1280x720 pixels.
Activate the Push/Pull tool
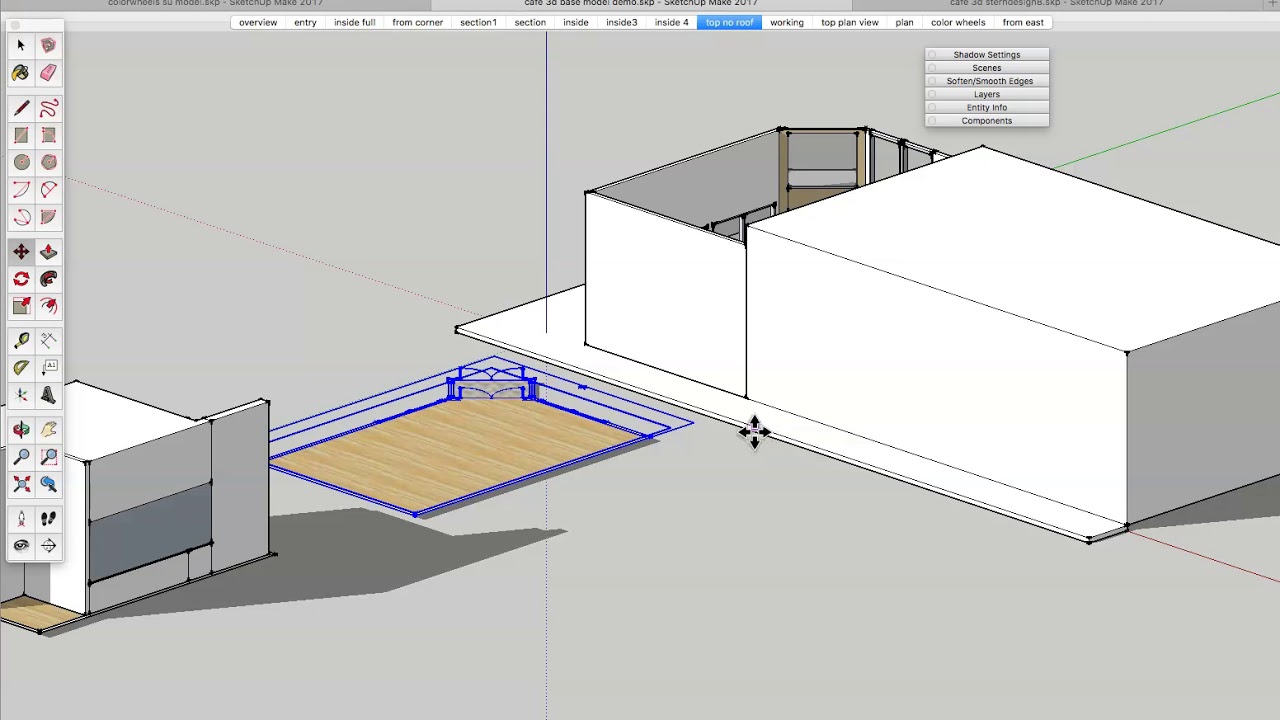point(48,252)
